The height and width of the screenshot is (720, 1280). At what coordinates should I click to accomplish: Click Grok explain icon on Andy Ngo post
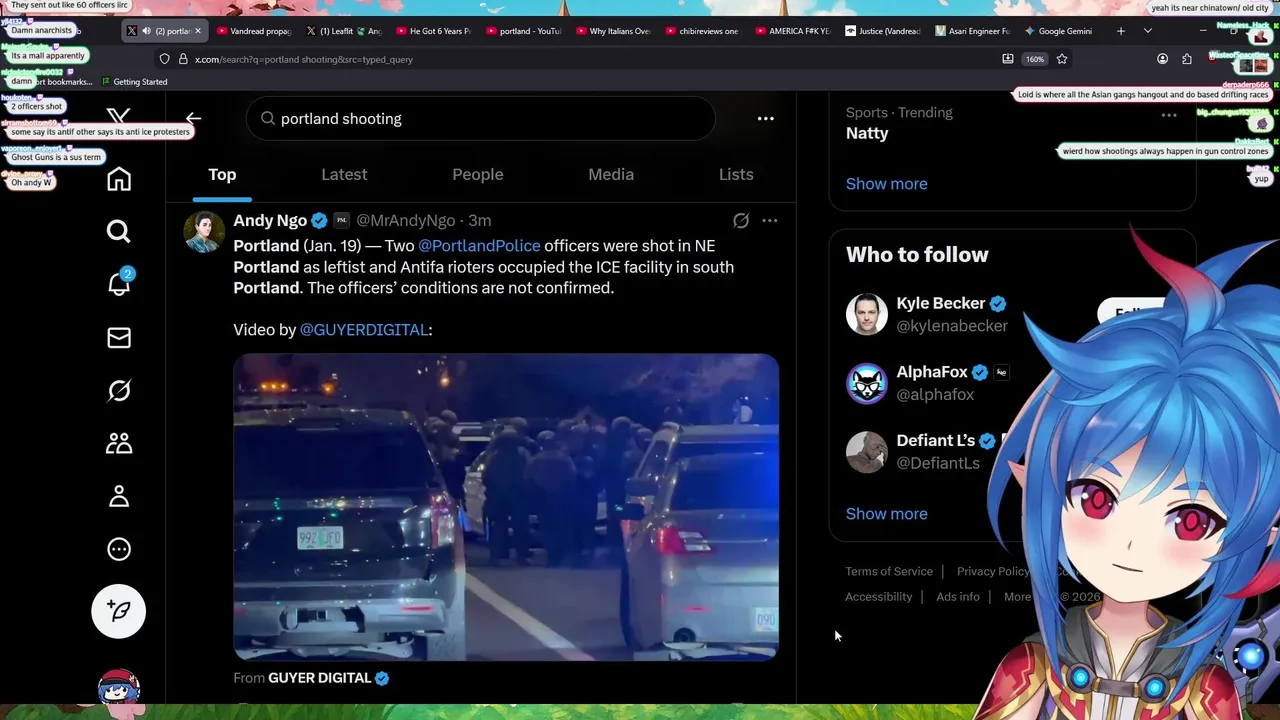coord(741,220)
